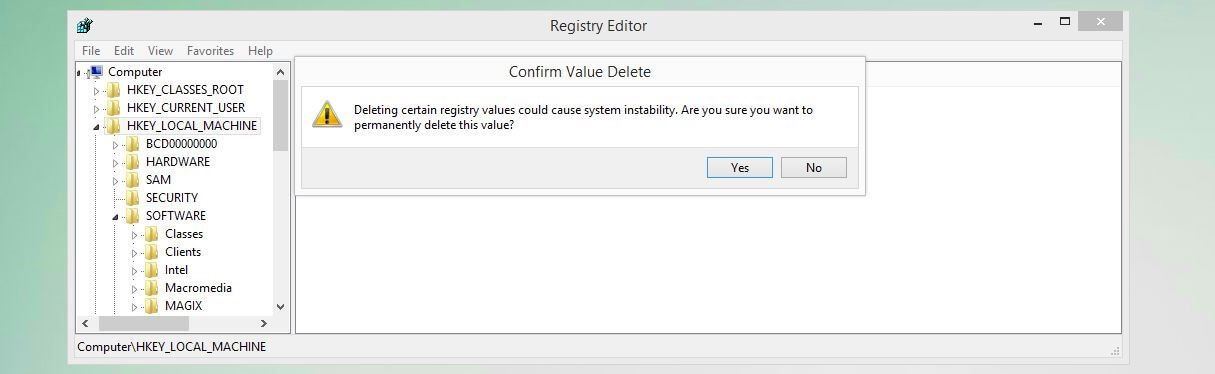Expand the Clients key
The width and height of the screenshot is (1215, 374).
point(135,253)
